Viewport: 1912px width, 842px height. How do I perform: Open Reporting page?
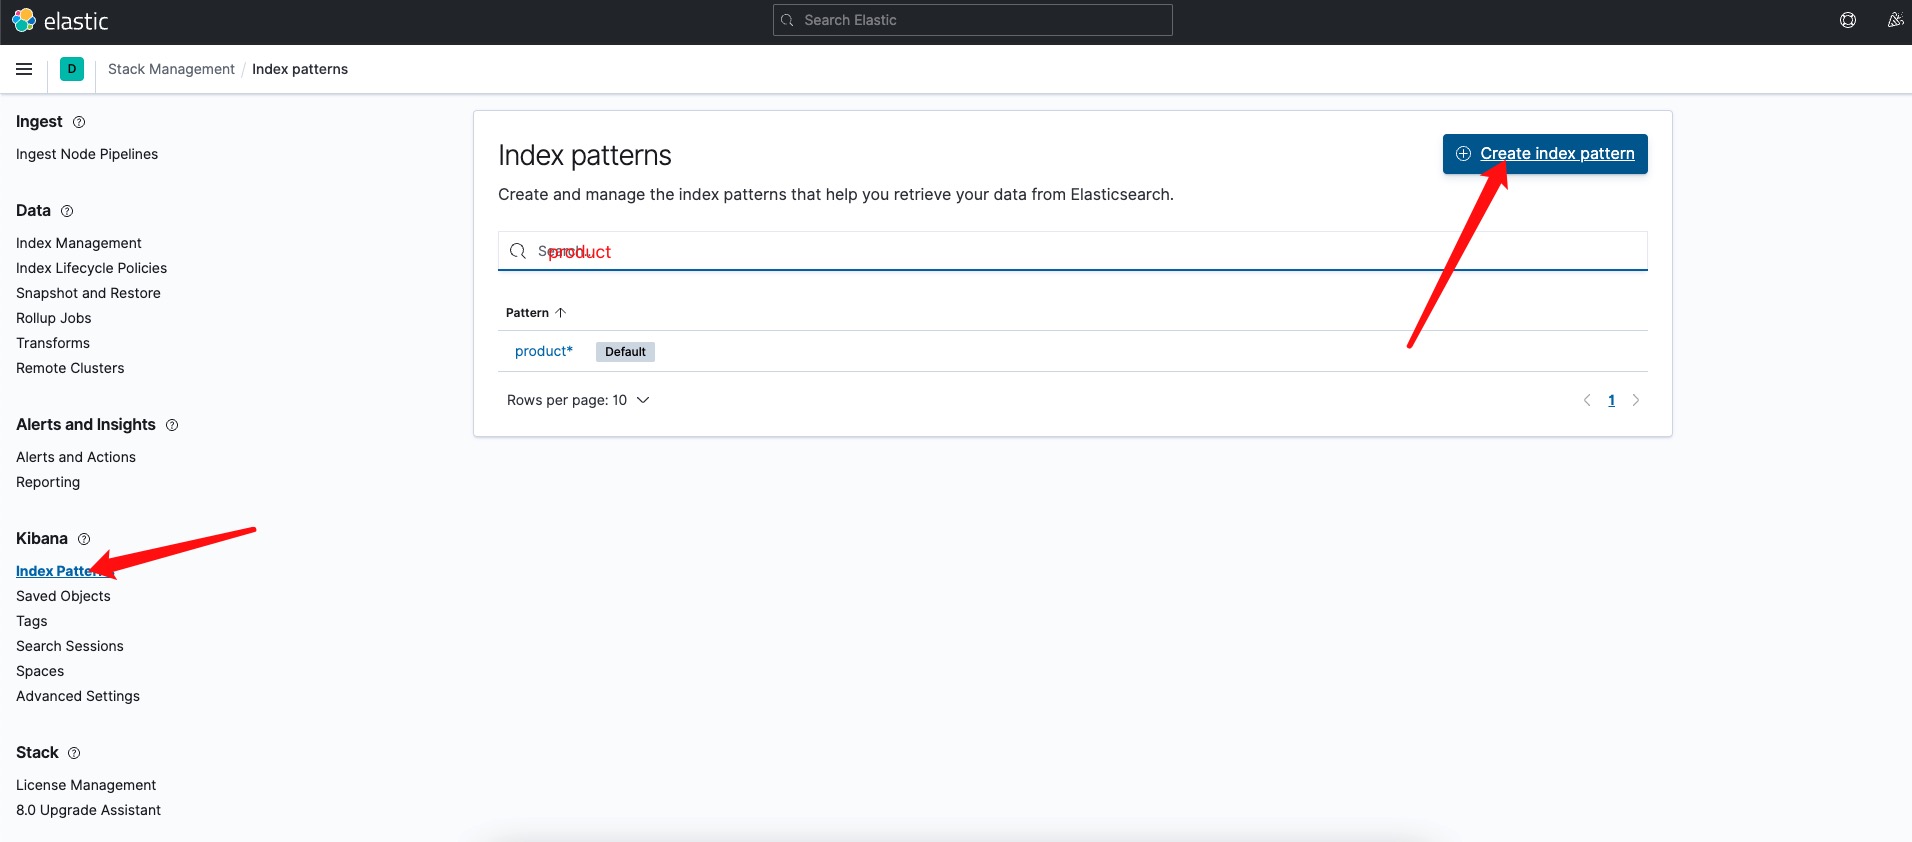pyautogui.click(x=48, y=482)
